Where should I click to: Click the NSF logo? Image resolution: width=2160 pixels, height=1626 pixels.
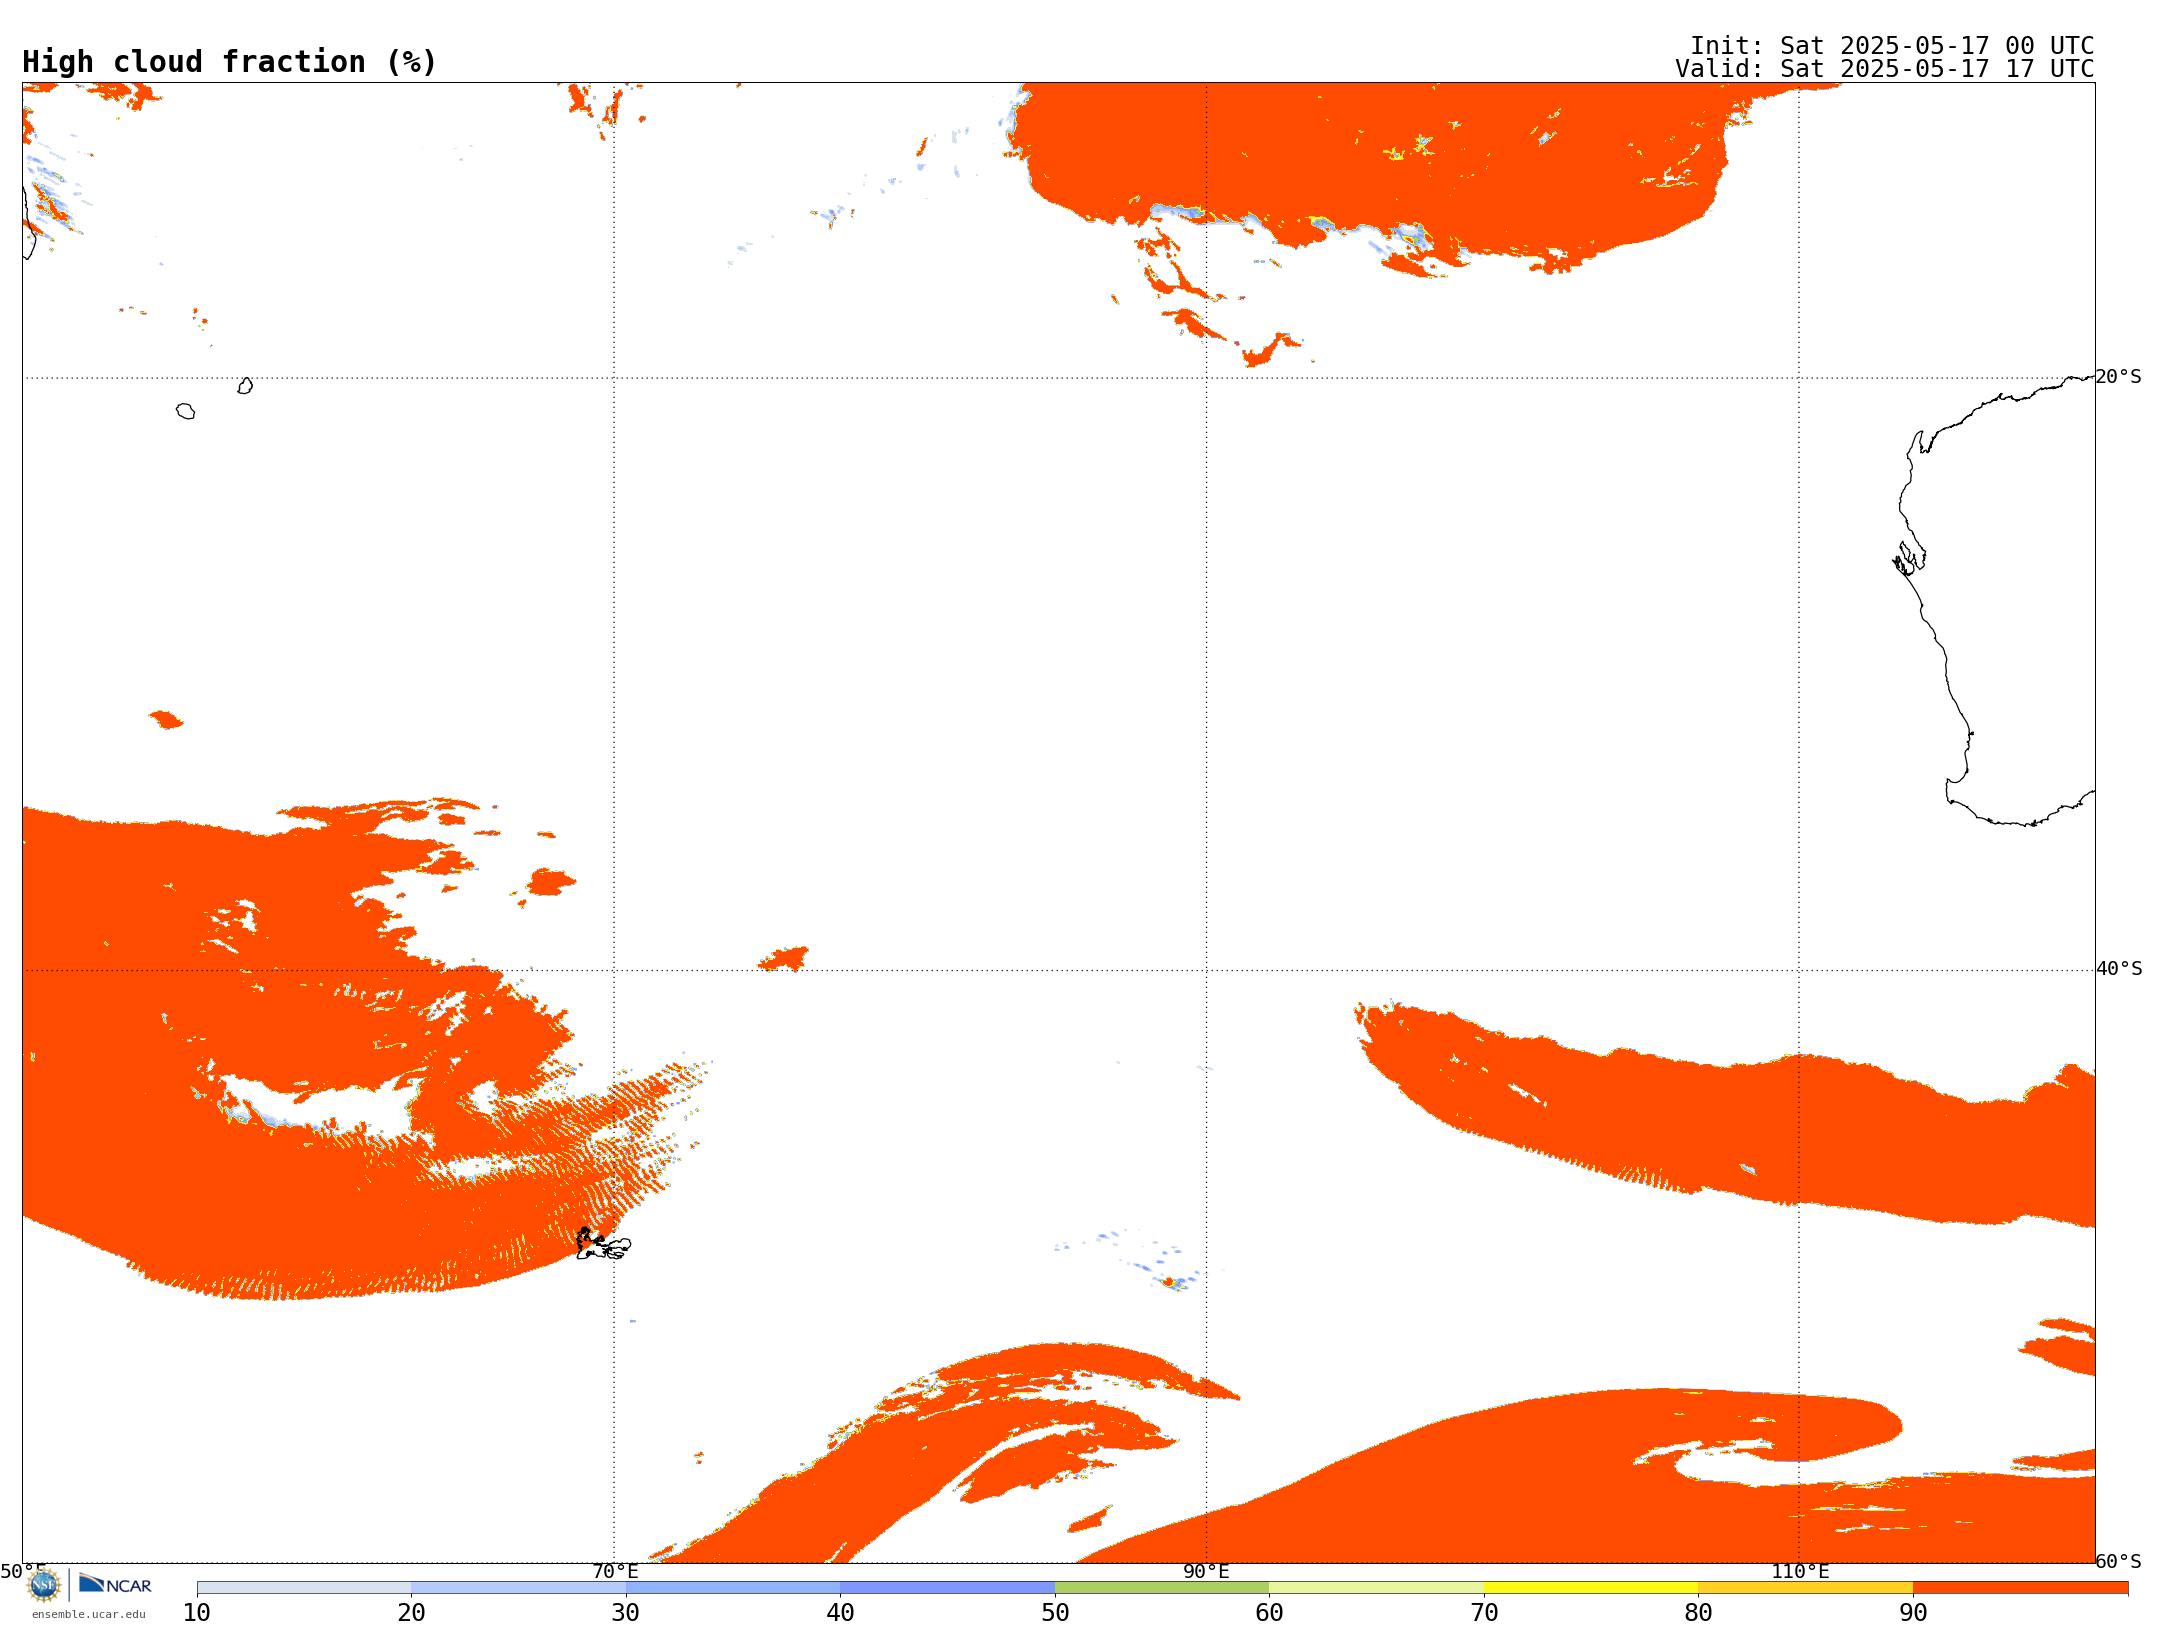click(x=44, y=1585)
